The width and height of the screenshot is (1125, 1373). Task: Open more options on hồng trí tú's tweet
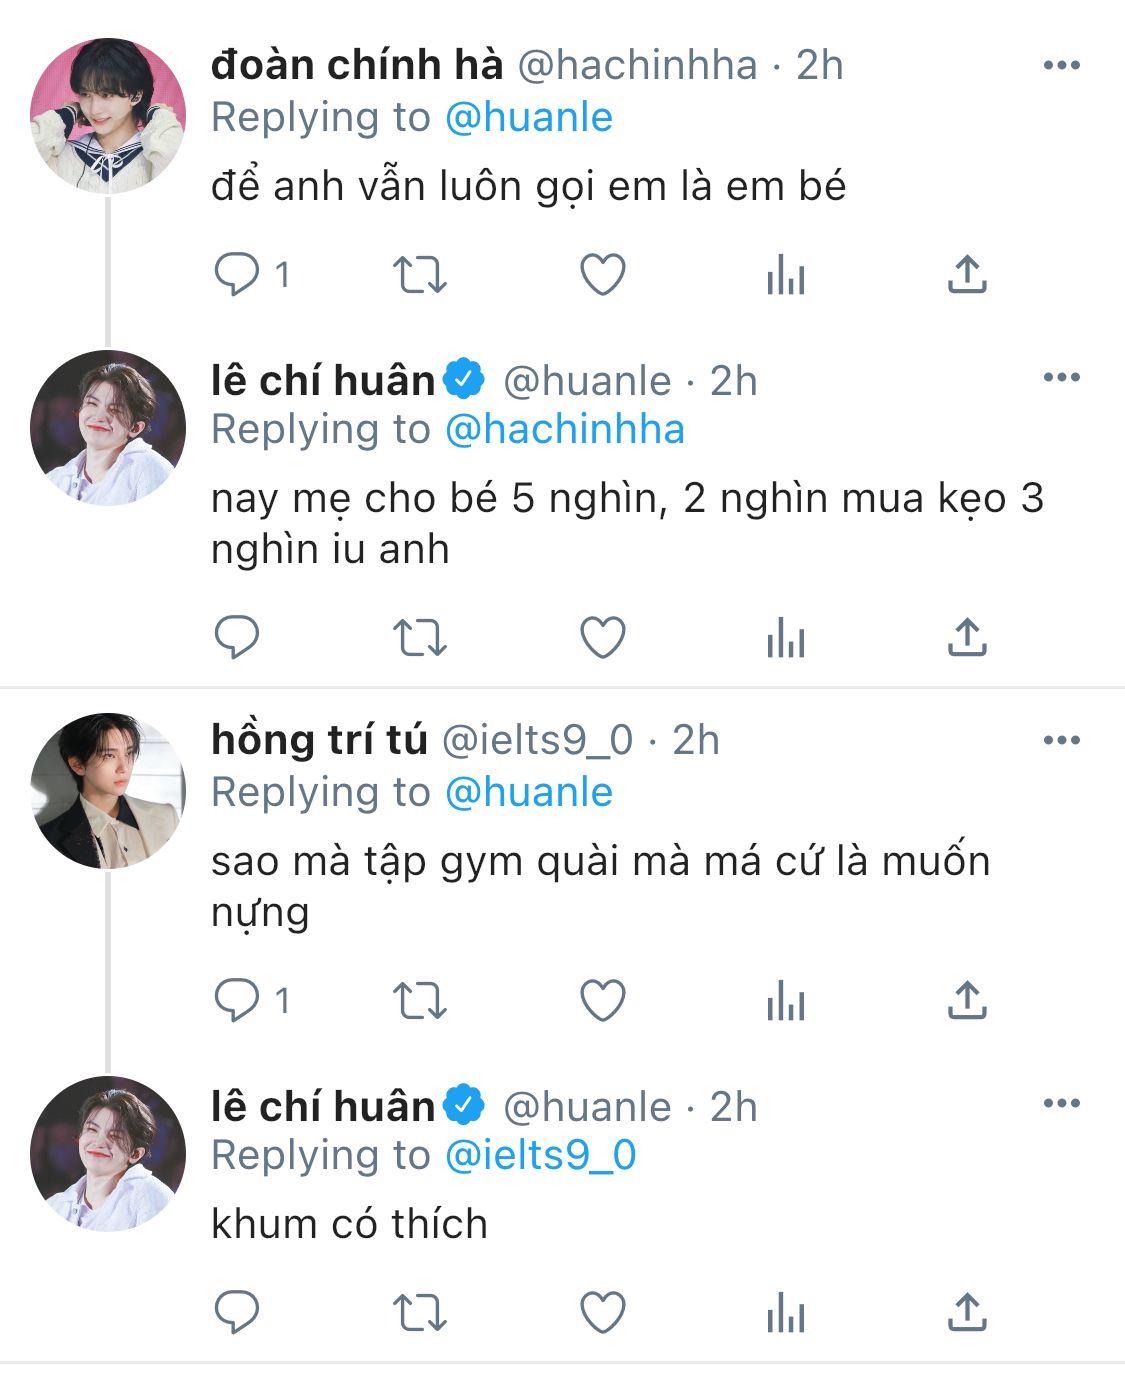point(1061,741)
